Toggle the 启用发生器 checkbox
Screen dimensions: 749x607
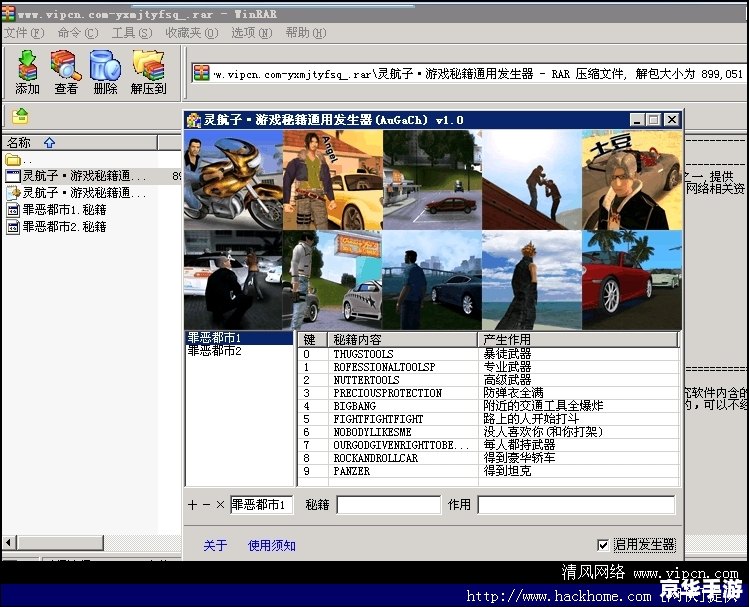603,545
